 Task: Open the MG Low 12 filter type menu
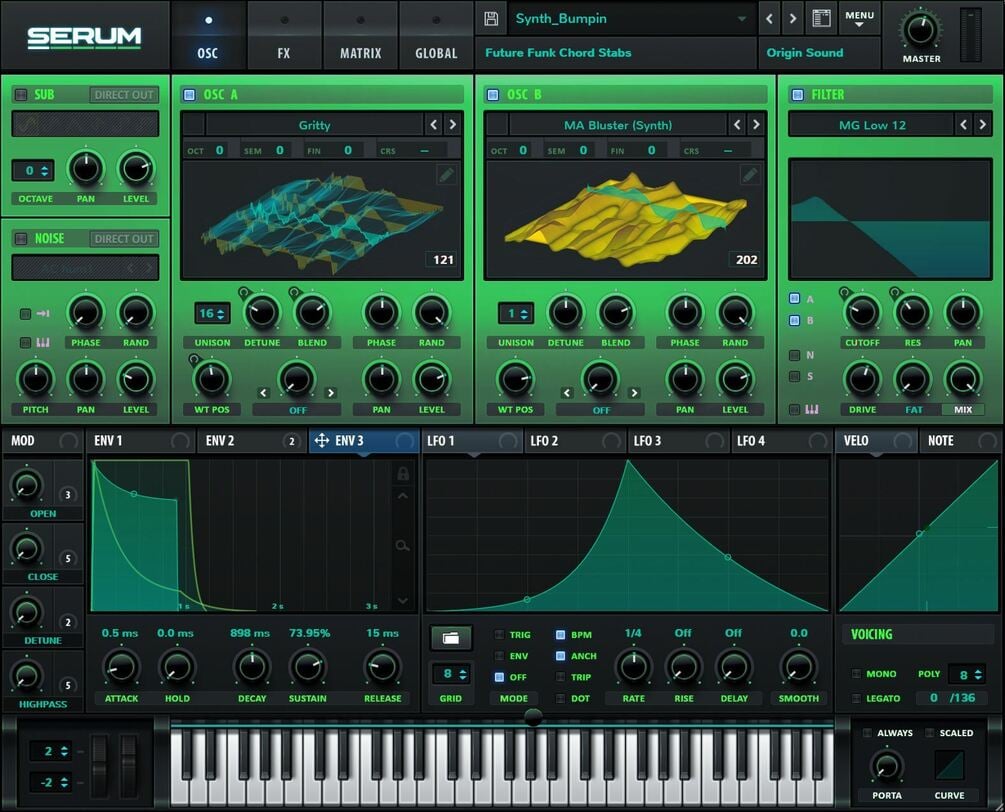coord(872,125)
